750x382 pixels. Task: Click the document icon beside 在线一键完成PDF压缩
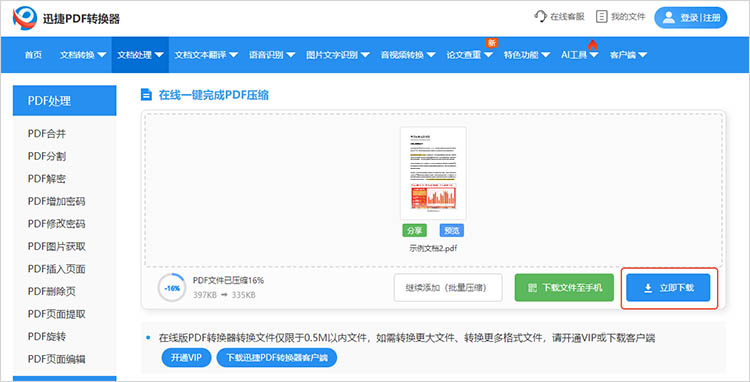pyautogui.click(x=146, y=95)
